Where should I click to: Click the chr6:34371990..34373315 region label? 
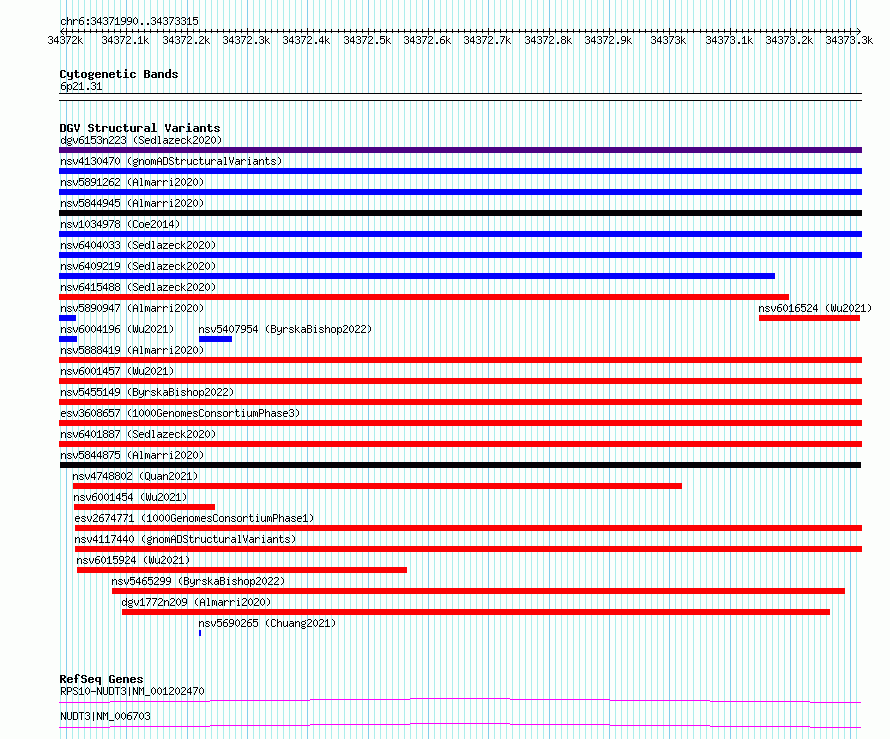pyautogui.click(x=129, y=21)
